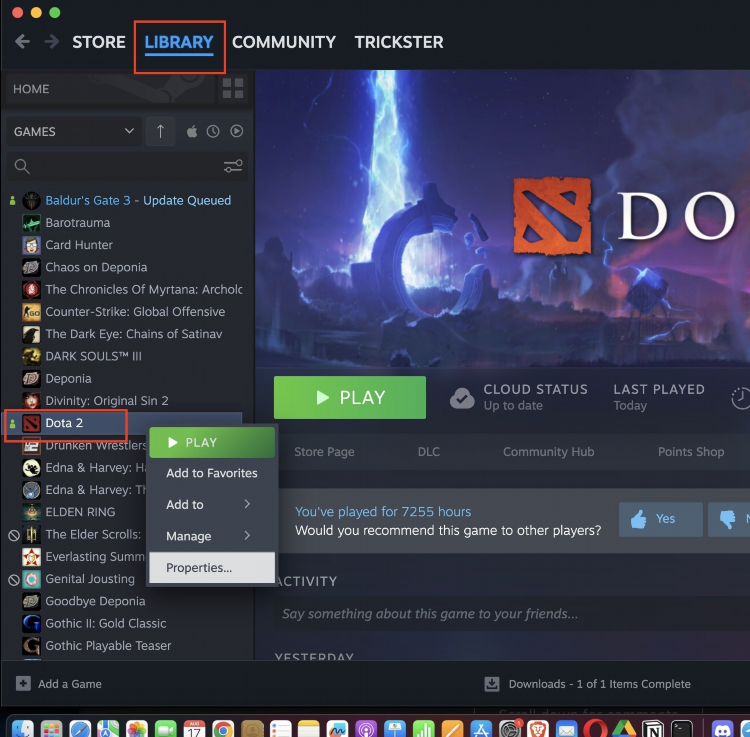Viewport: 750px width, 737px height.
Task: Click the ELDEN RING game icon
Action: point(31,512)
